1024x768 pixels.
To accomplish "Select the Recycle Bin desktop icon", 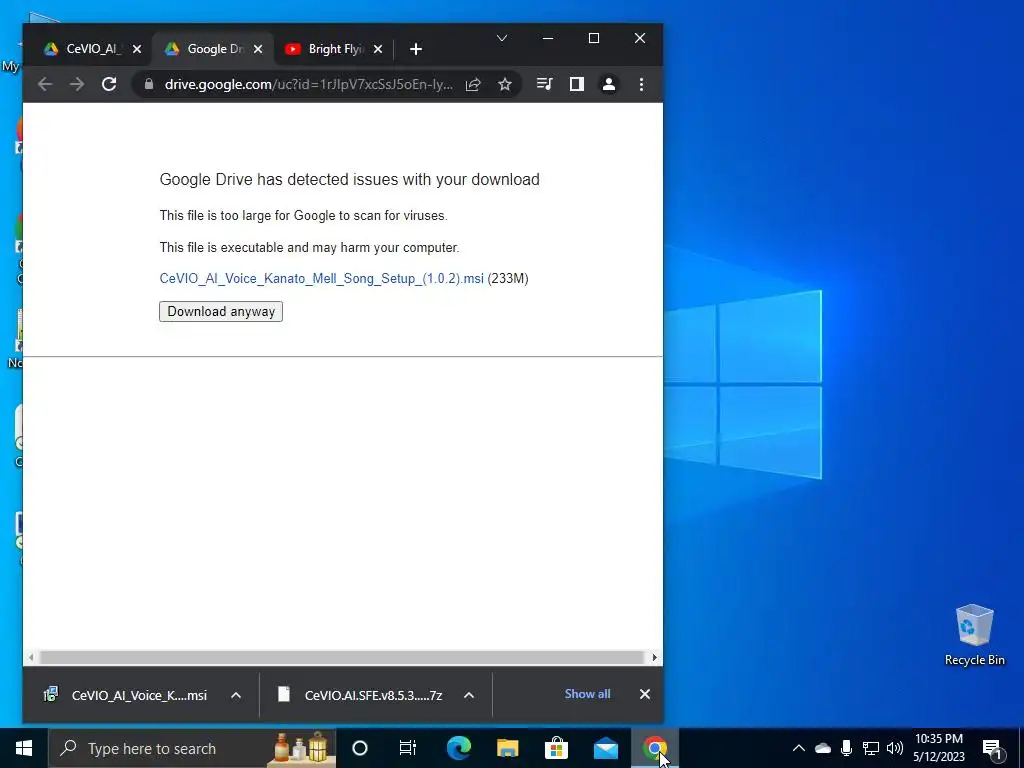I will (x=974, y=635).
